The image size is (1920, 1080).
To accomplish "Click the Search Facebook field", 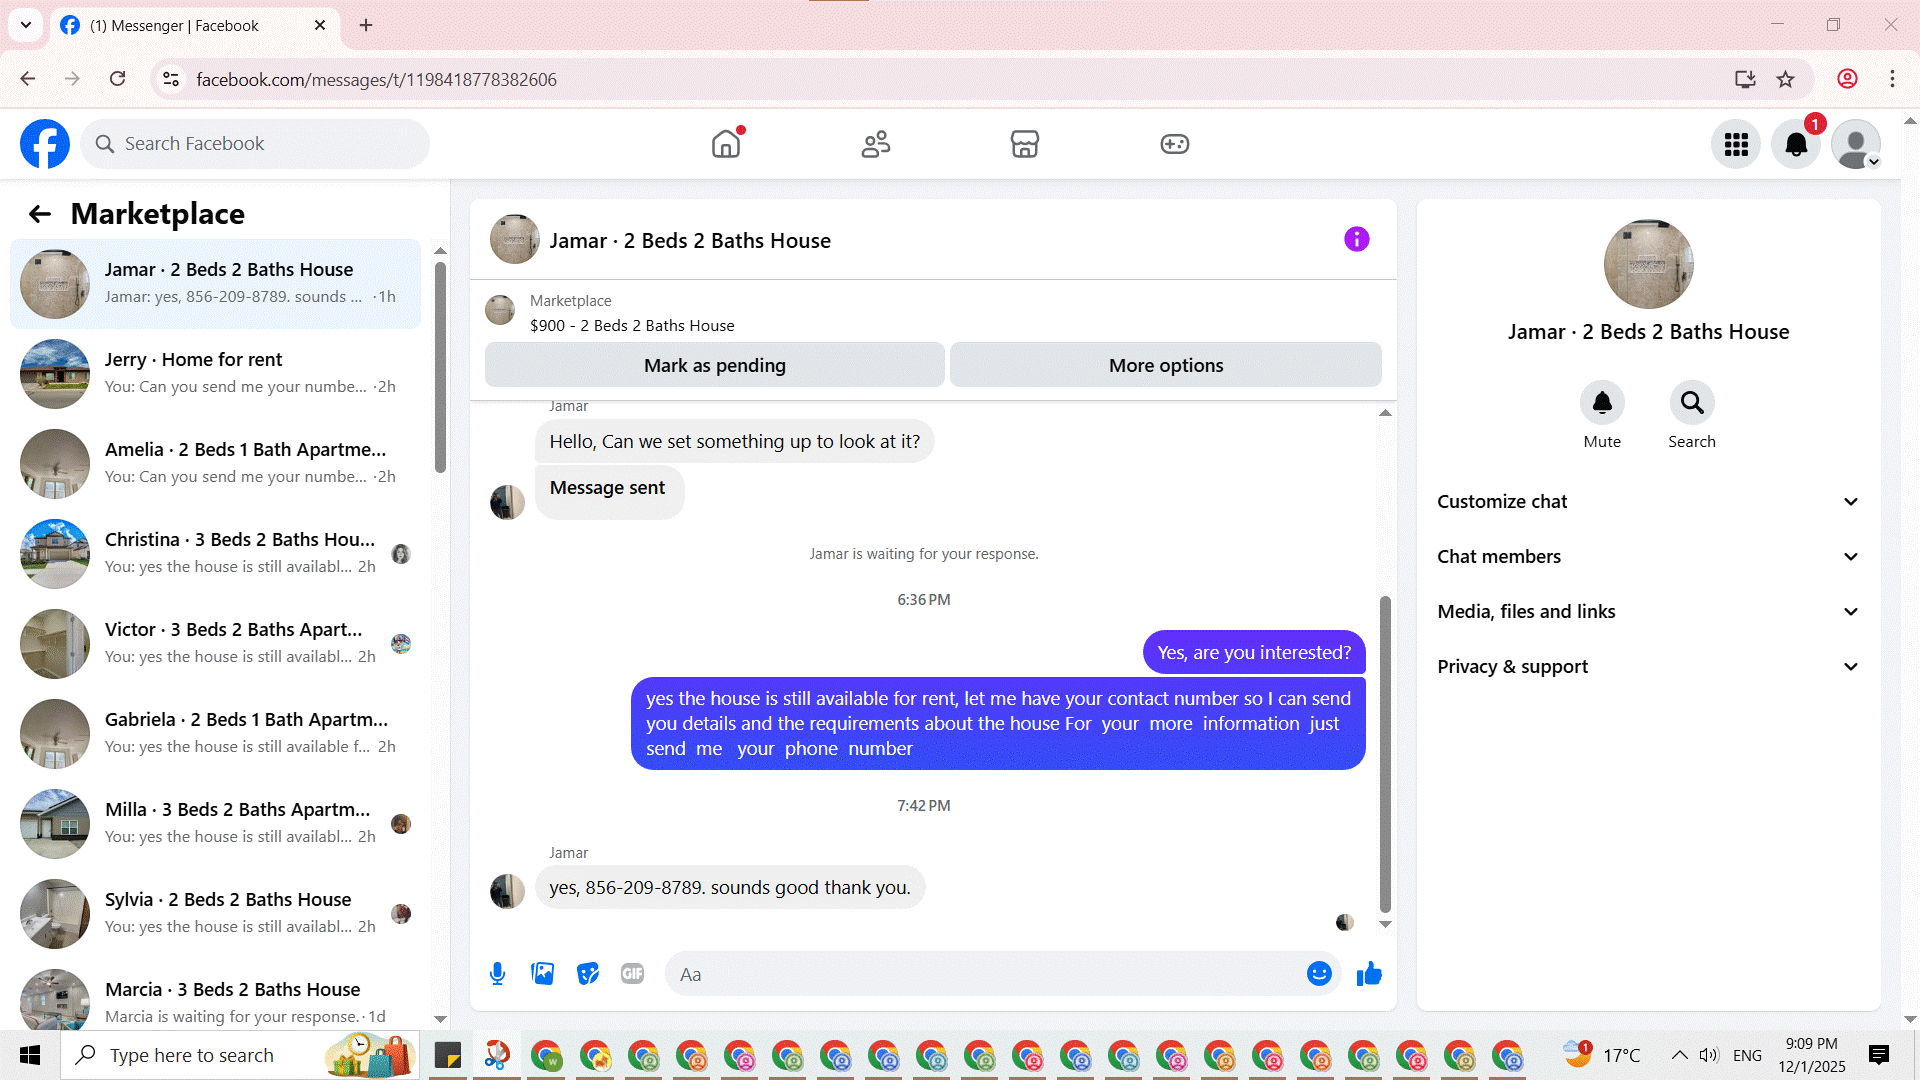I will [255, 144].
